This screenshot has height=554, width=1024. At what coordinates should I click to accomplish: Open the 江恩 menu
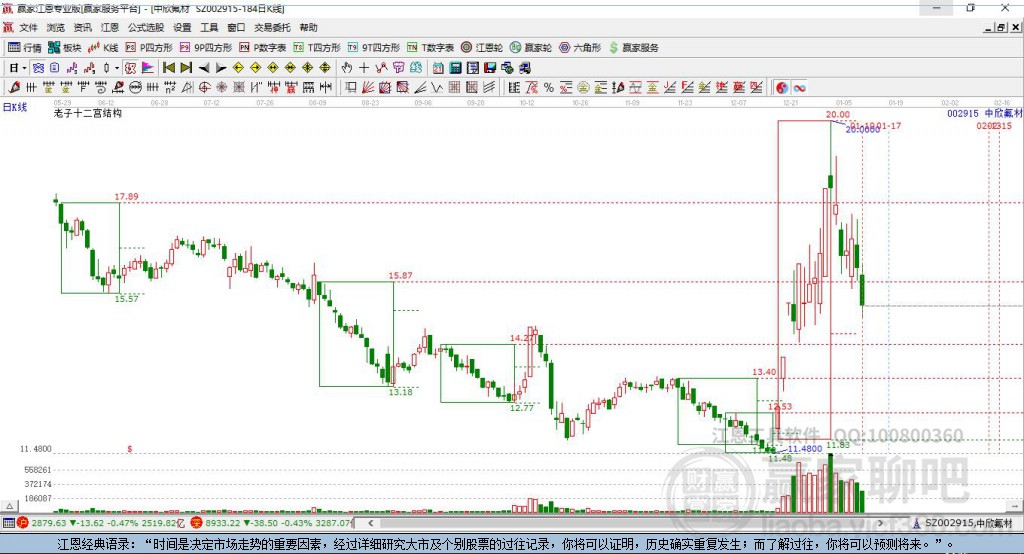tap(109, 27)
